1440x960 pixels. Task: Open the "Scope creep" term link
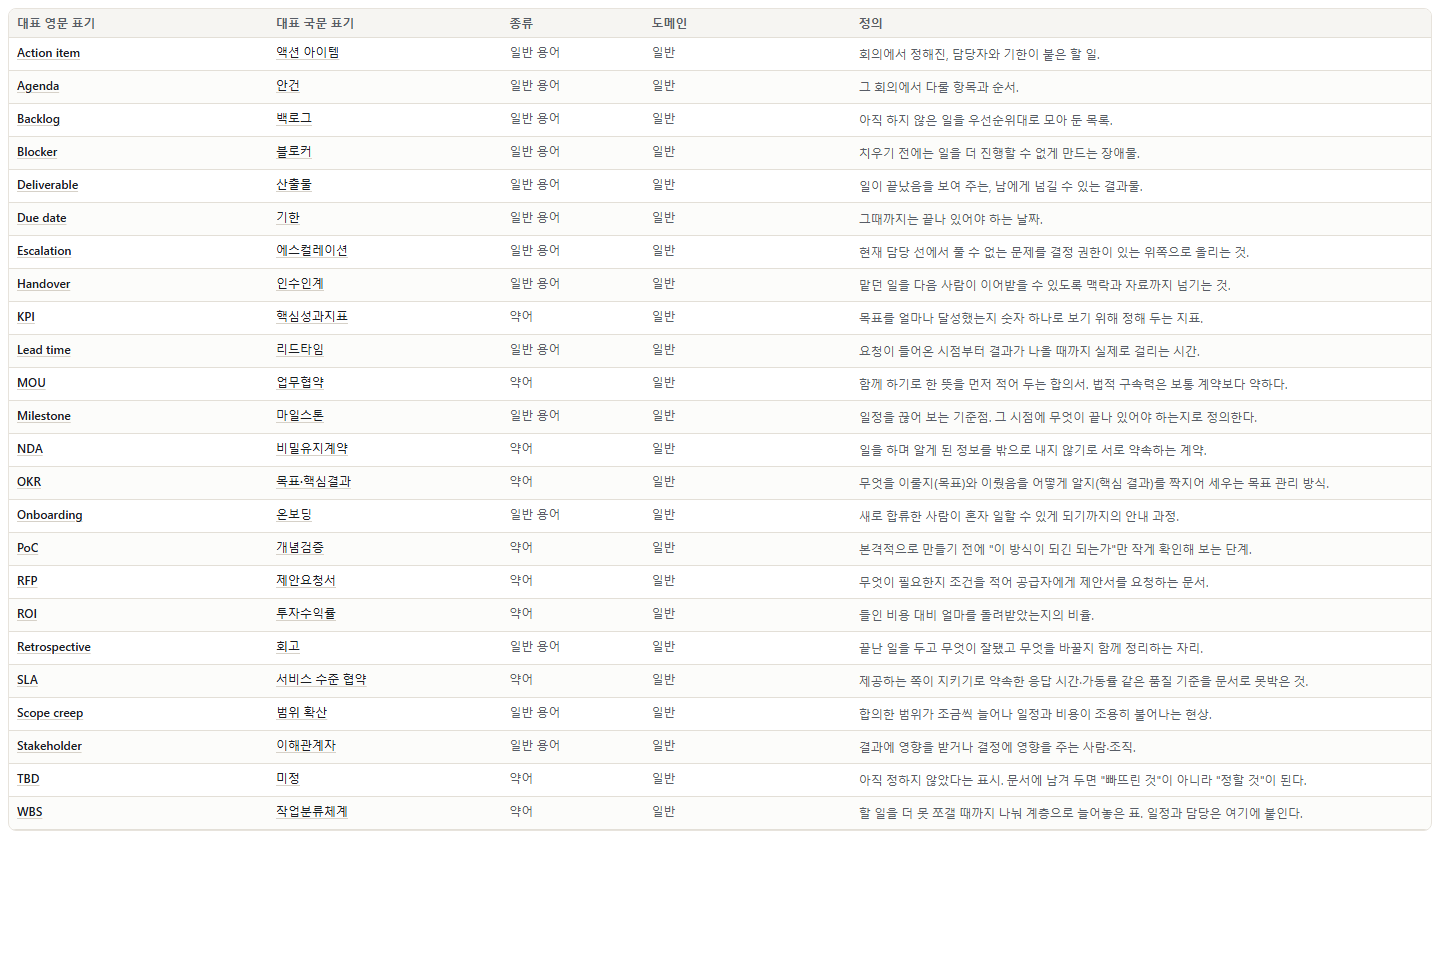(x=50, y=713)
